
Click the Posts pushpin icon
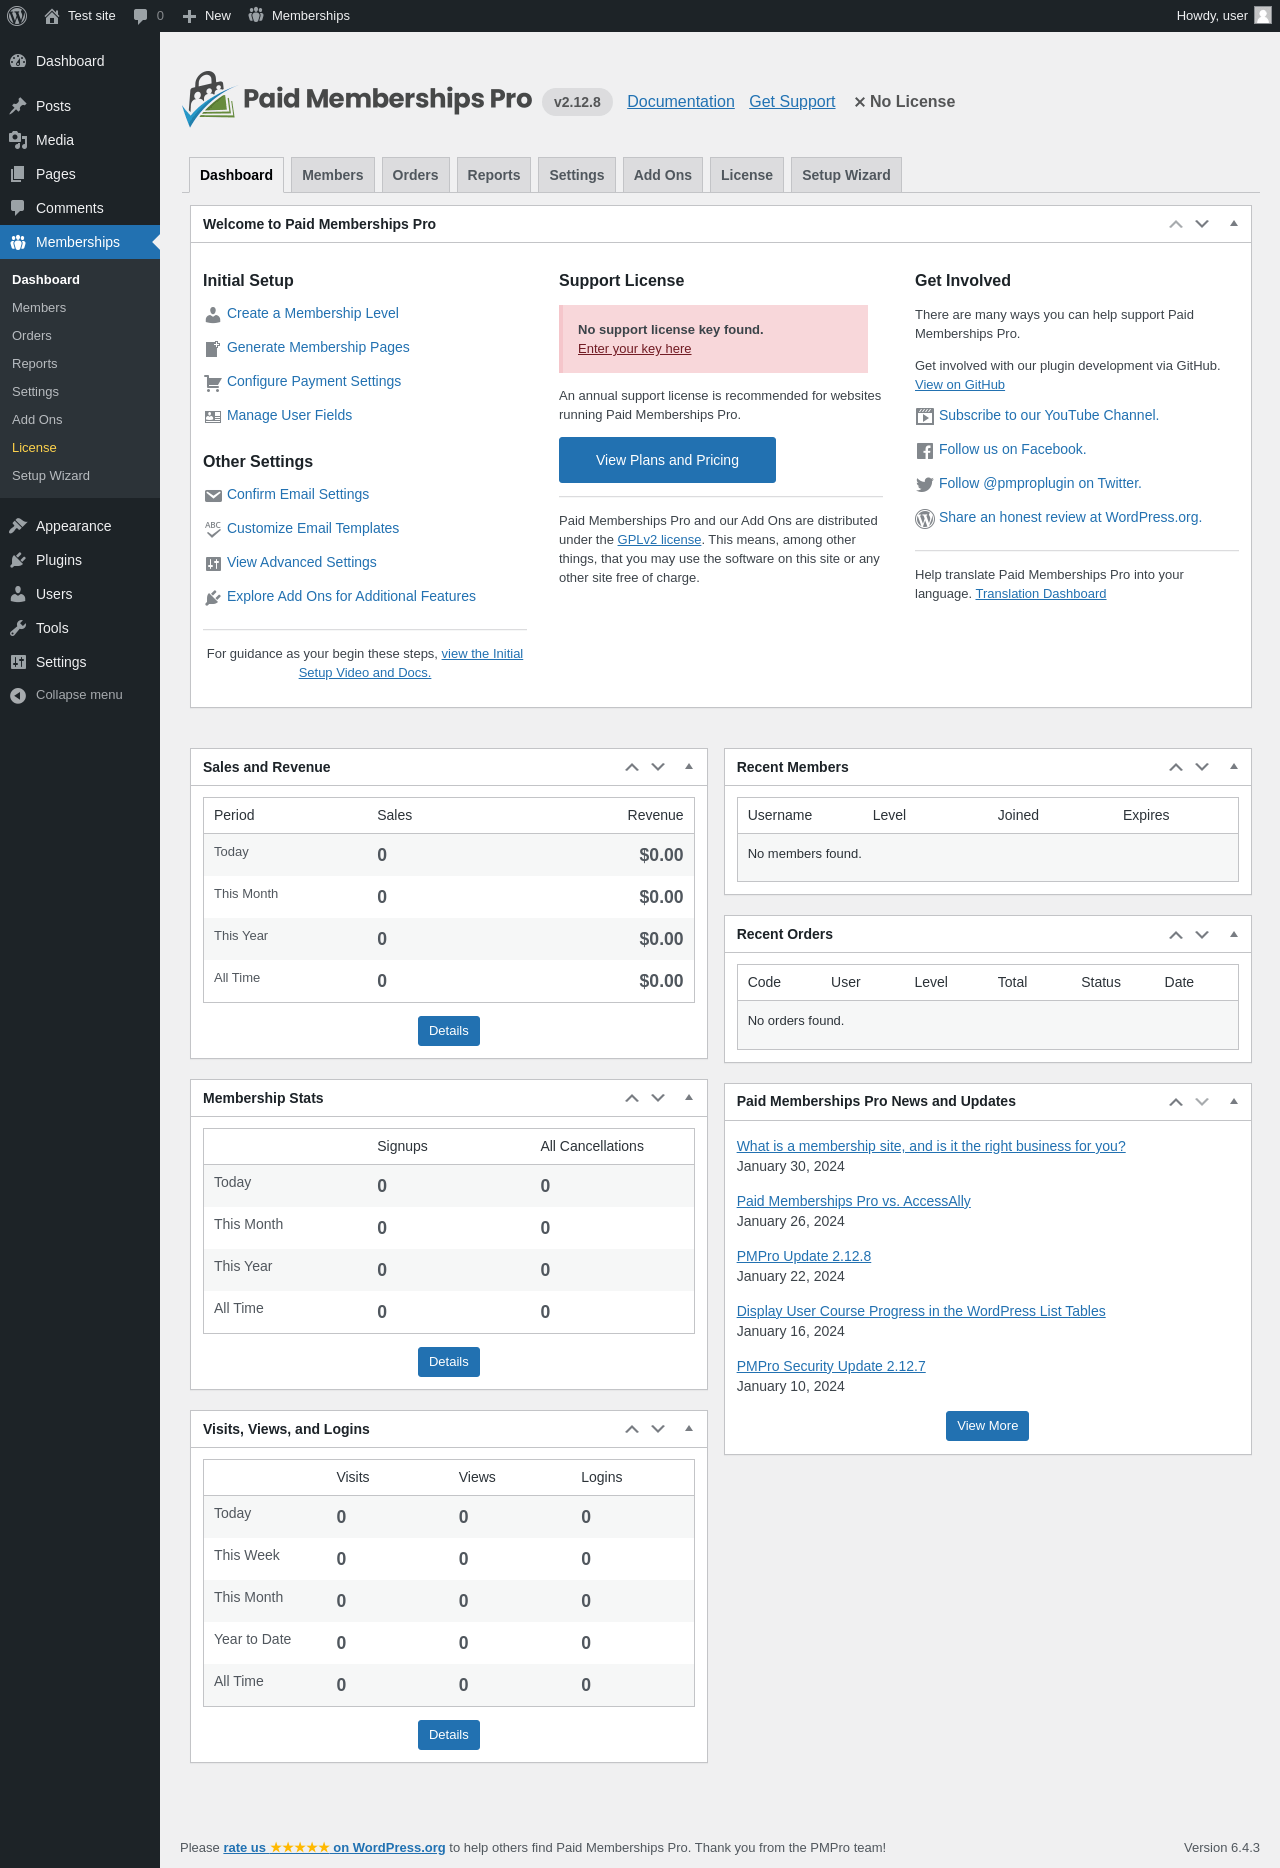(18, 106)
